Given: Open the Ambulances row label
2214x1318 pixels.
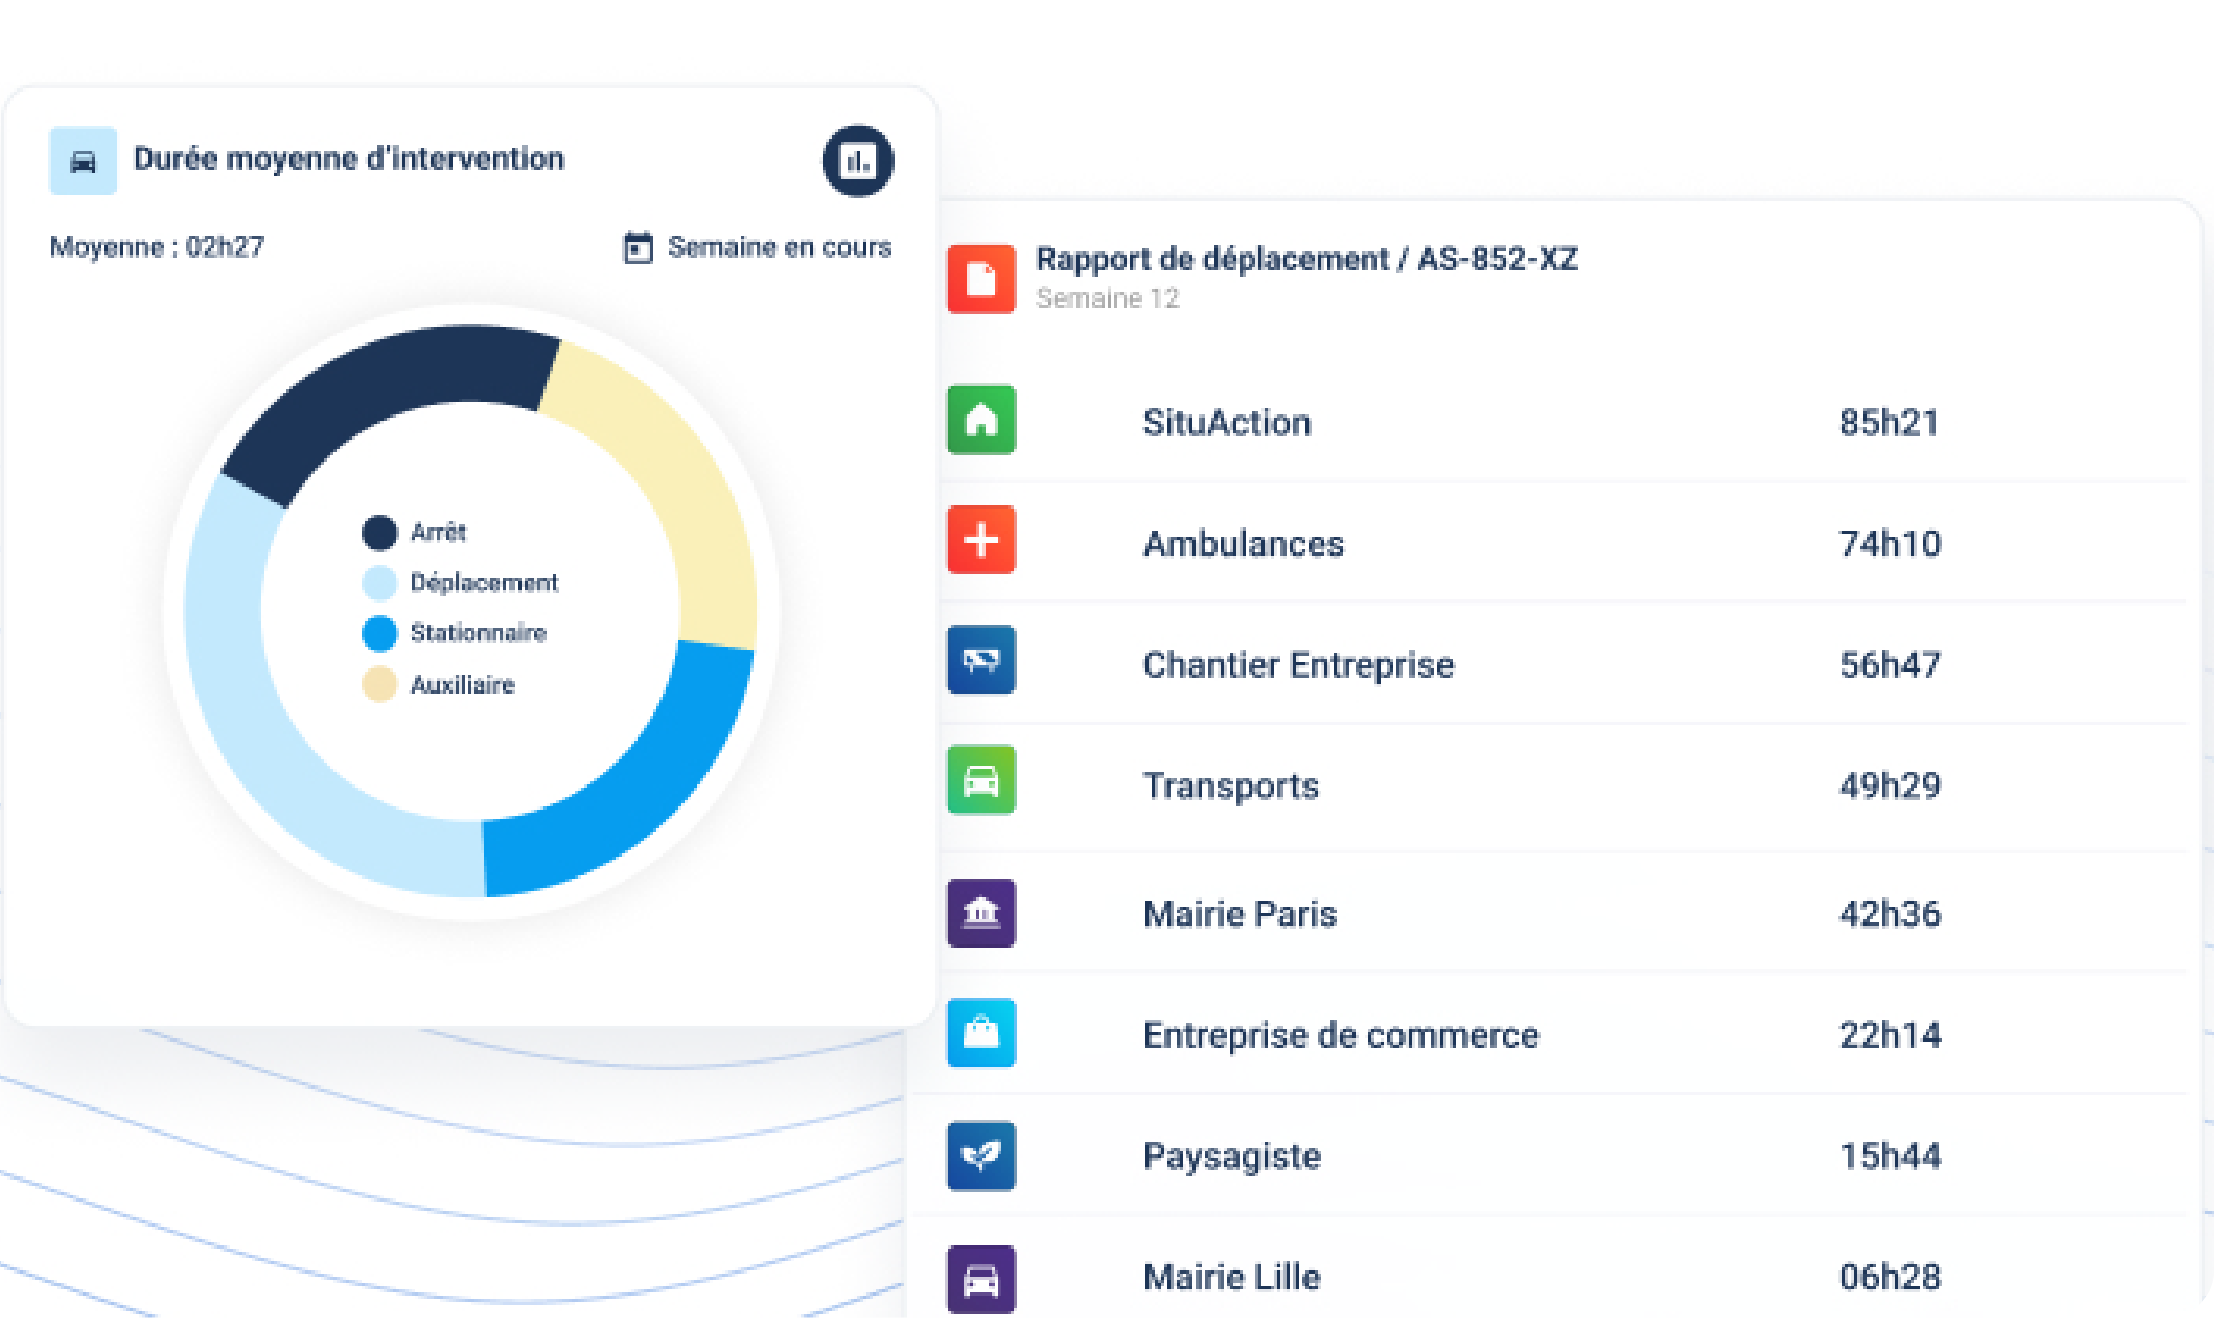Looking at the screenshot, I should coord(1243,544).
